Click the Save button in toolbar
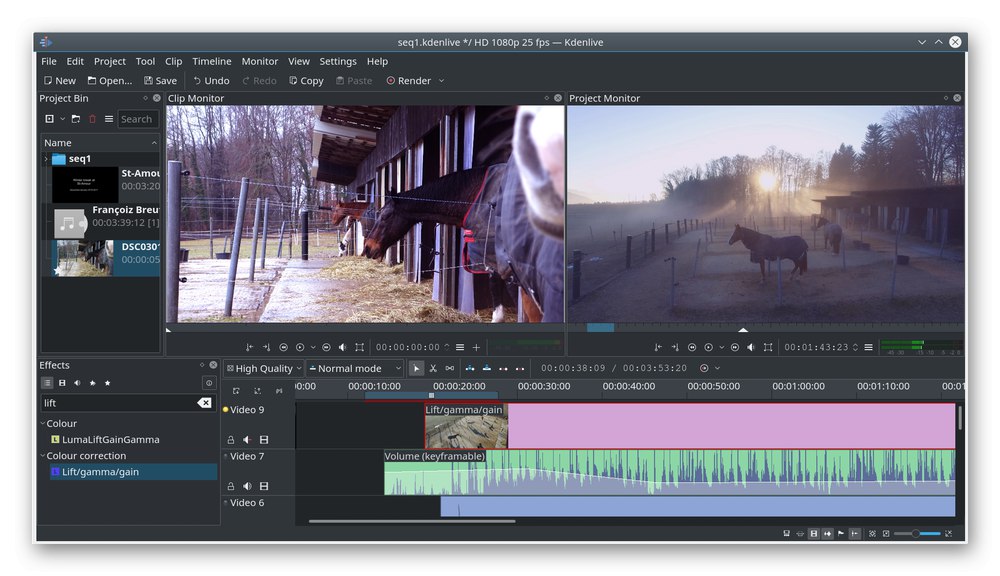The height and width of the screenshot is (576, 1000). pos(160,81)
